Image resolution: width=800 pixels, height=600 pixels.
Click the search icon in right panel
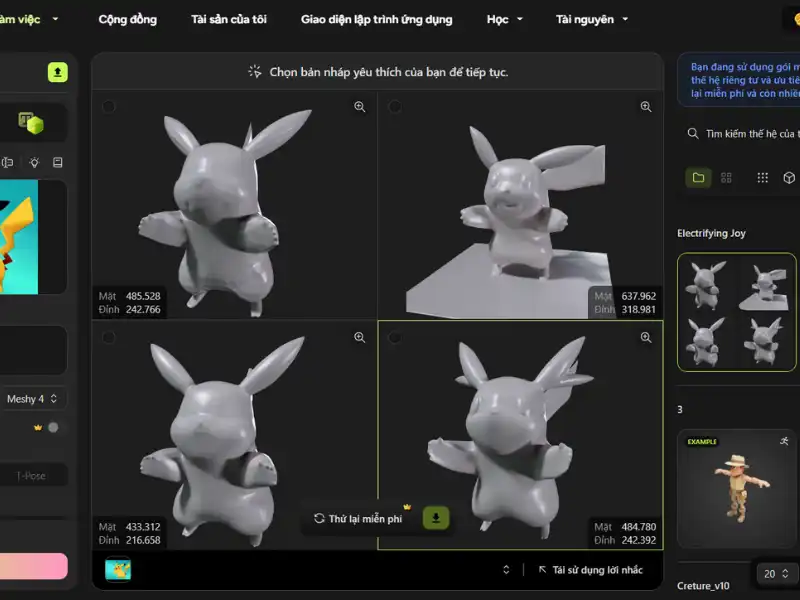[x=693, y=132]
